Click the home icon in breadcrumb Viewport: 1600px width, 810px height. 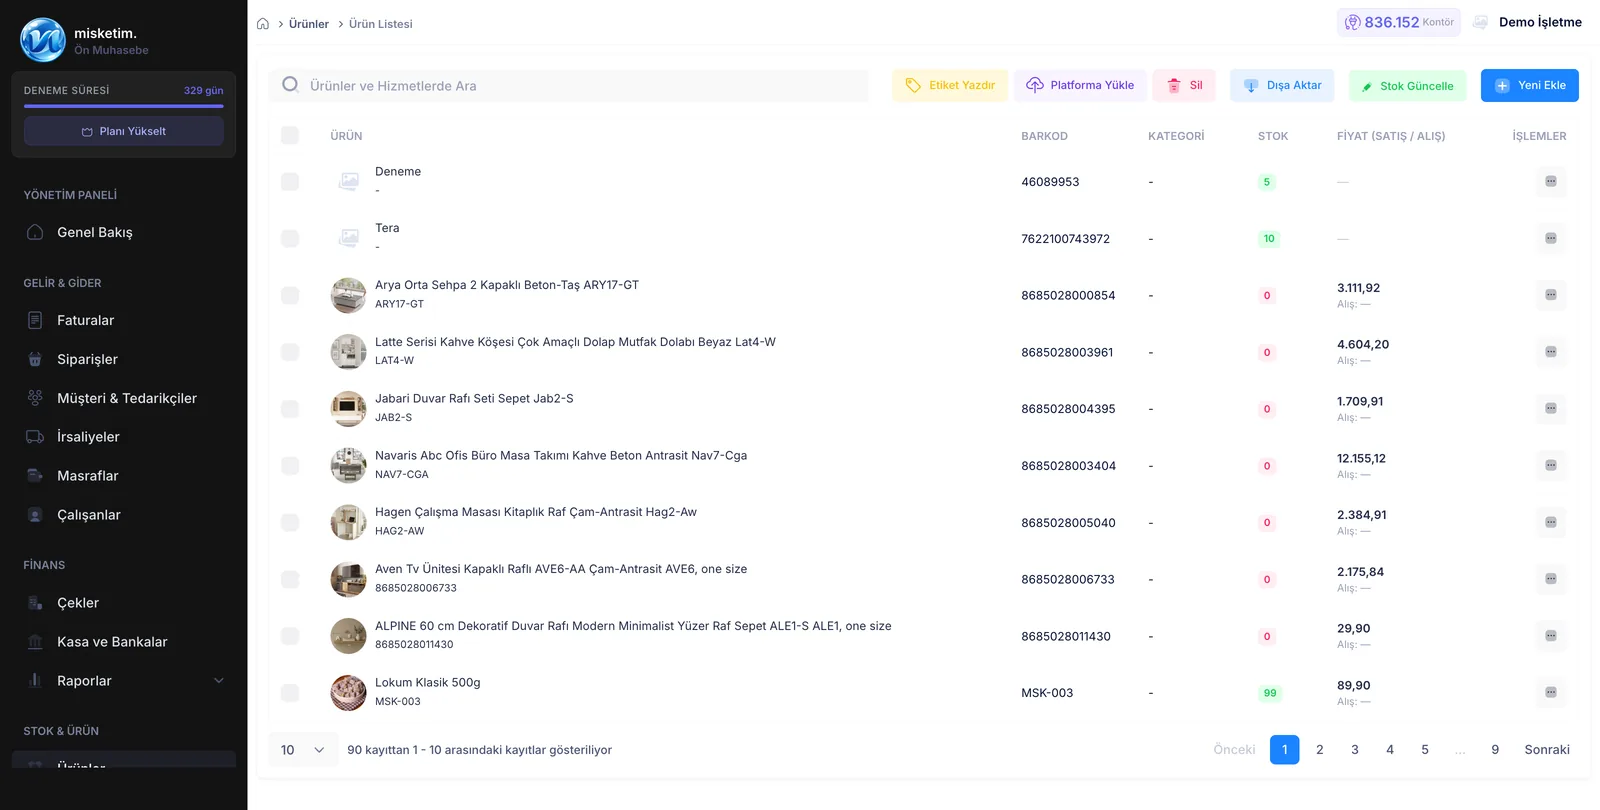point(263,24)
